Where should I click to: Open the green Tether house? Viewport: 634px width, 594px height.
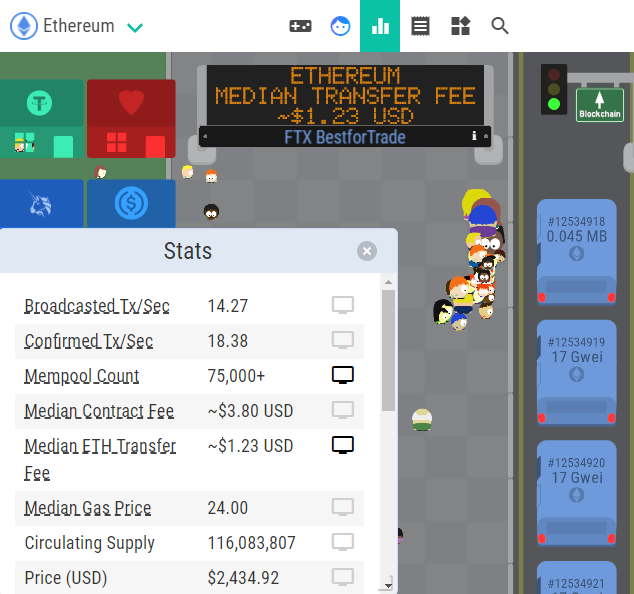pyautogui.click(x=42, y=119)
